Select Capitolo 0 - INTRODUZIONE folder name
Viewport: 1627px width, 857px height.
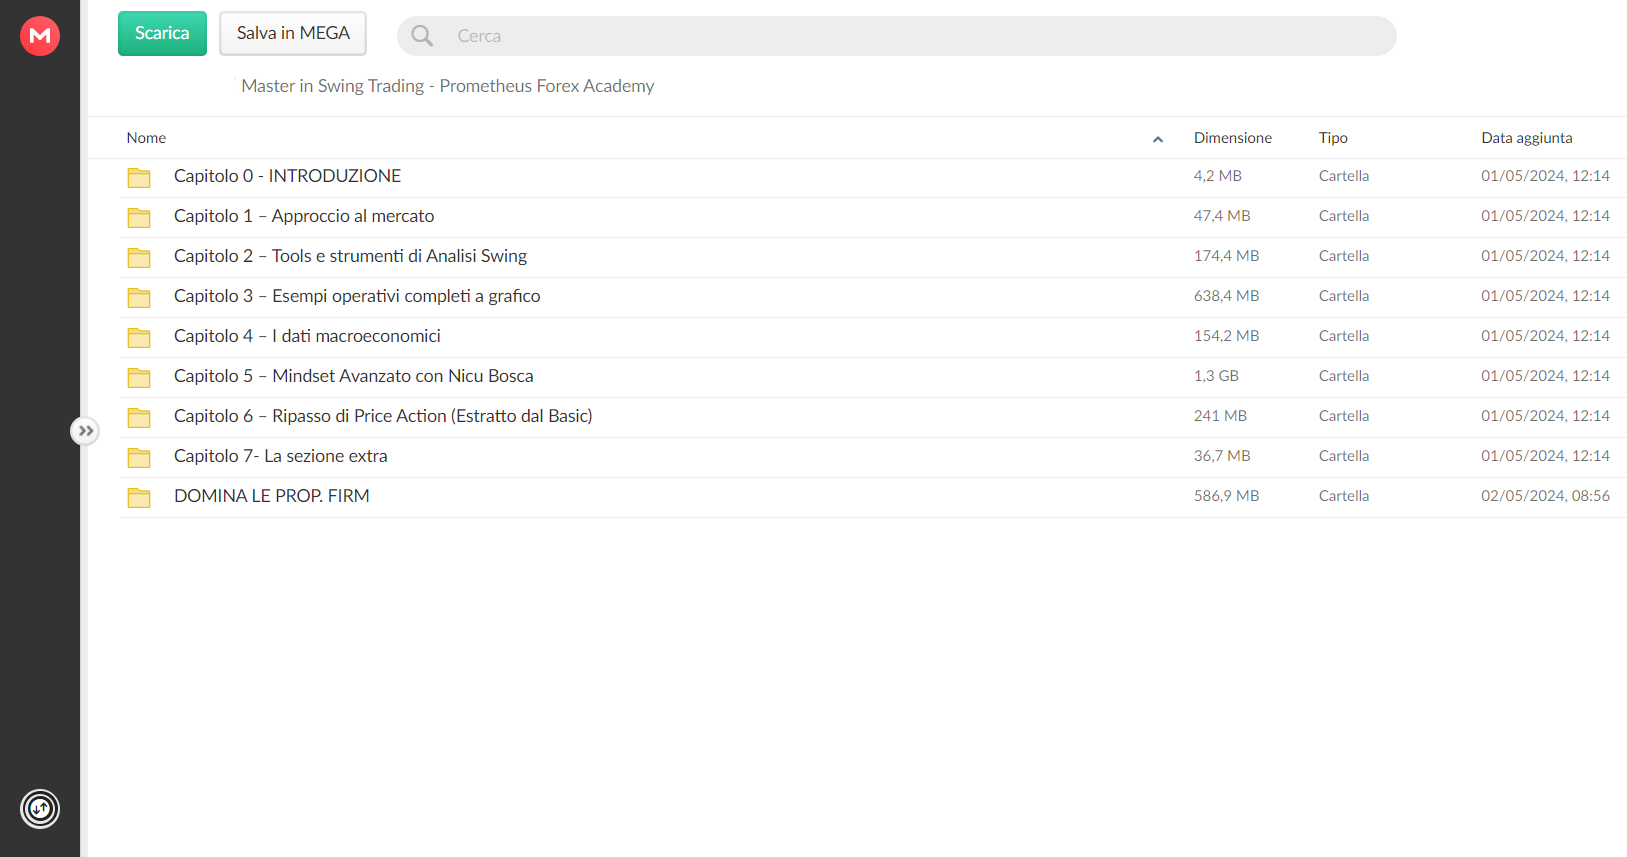(x=287, y=176)
